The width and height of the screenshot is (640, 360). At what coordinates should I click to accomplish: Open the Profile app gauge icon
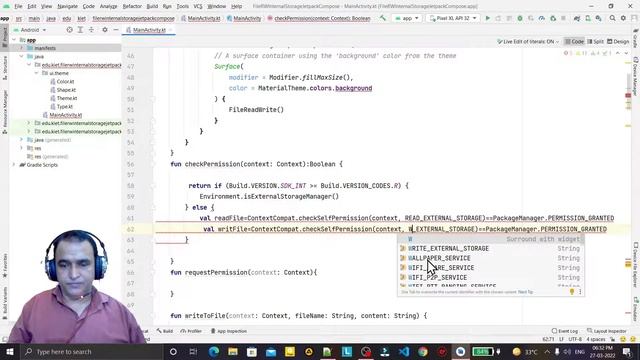click(x=542, y=18)
